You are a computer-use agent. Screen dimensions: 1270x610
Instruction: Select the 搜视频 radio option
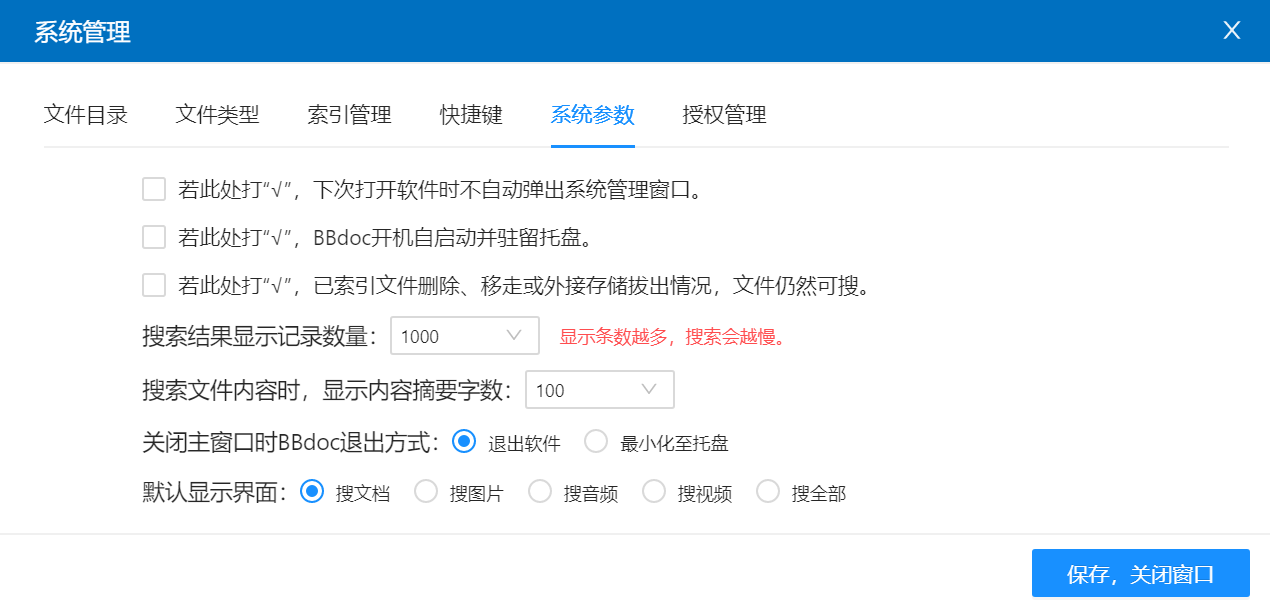654,491
